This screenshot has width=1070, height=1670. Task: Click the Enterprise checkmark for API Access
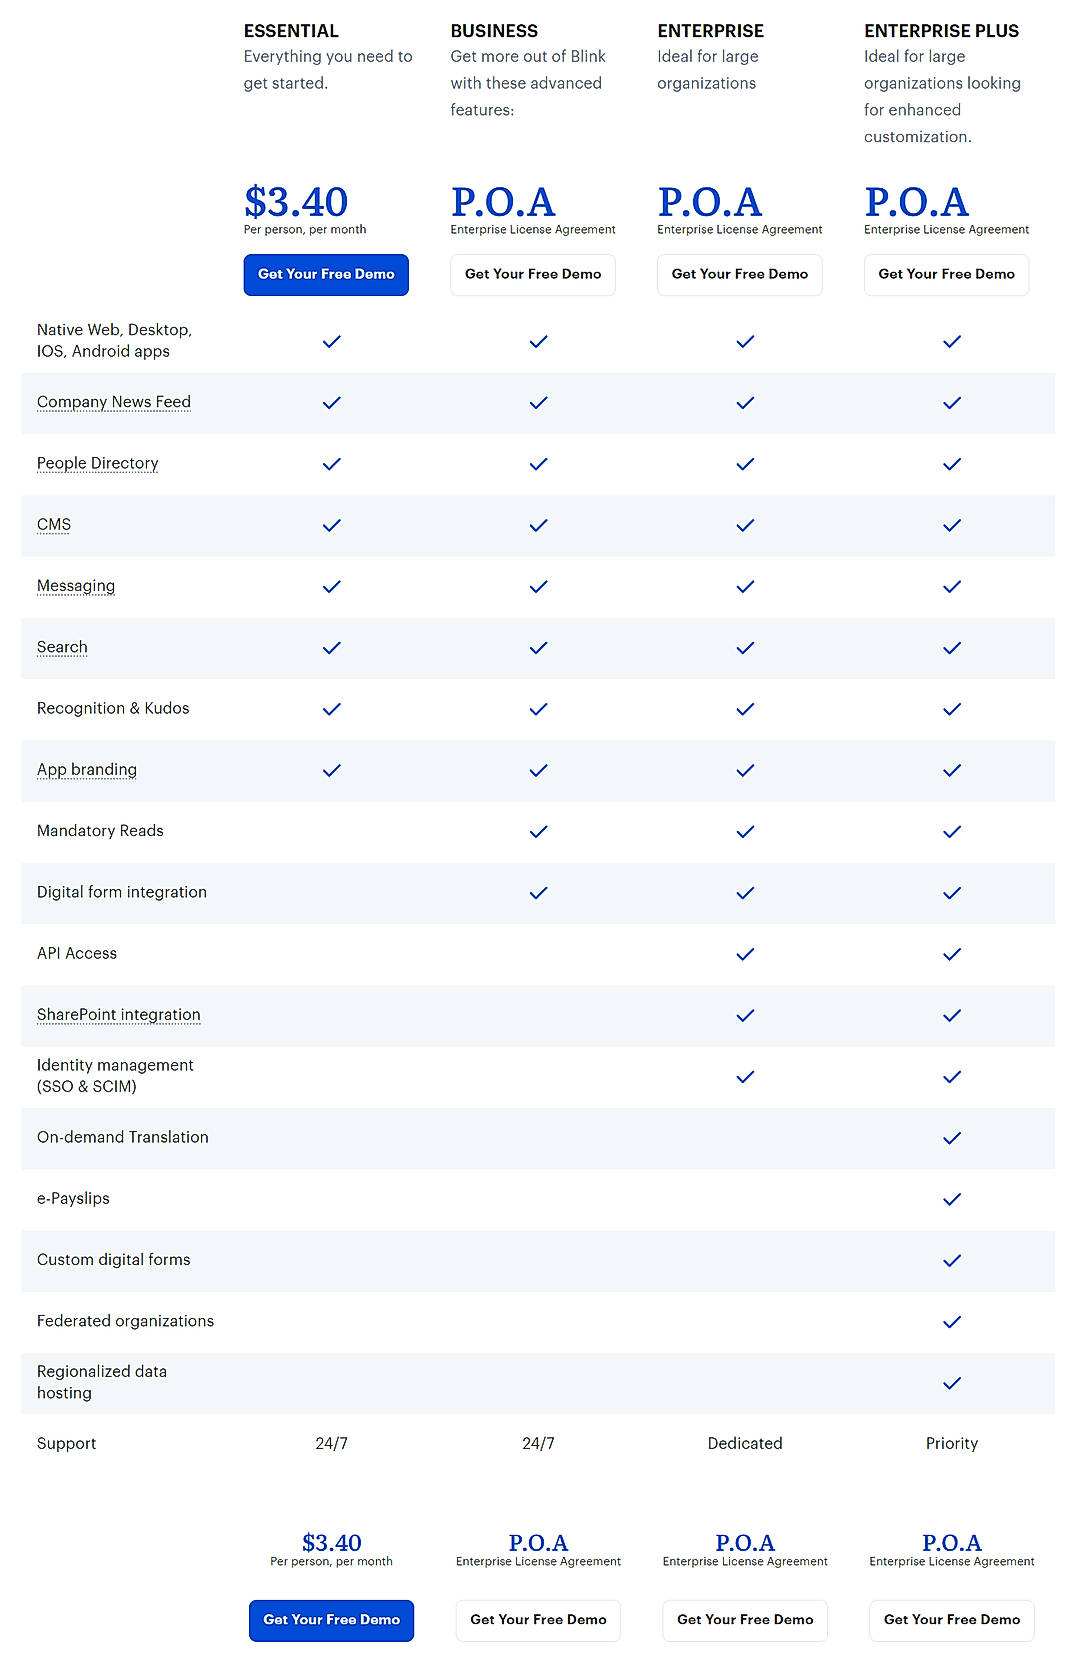pyautogui.click(x=744, y=954)
